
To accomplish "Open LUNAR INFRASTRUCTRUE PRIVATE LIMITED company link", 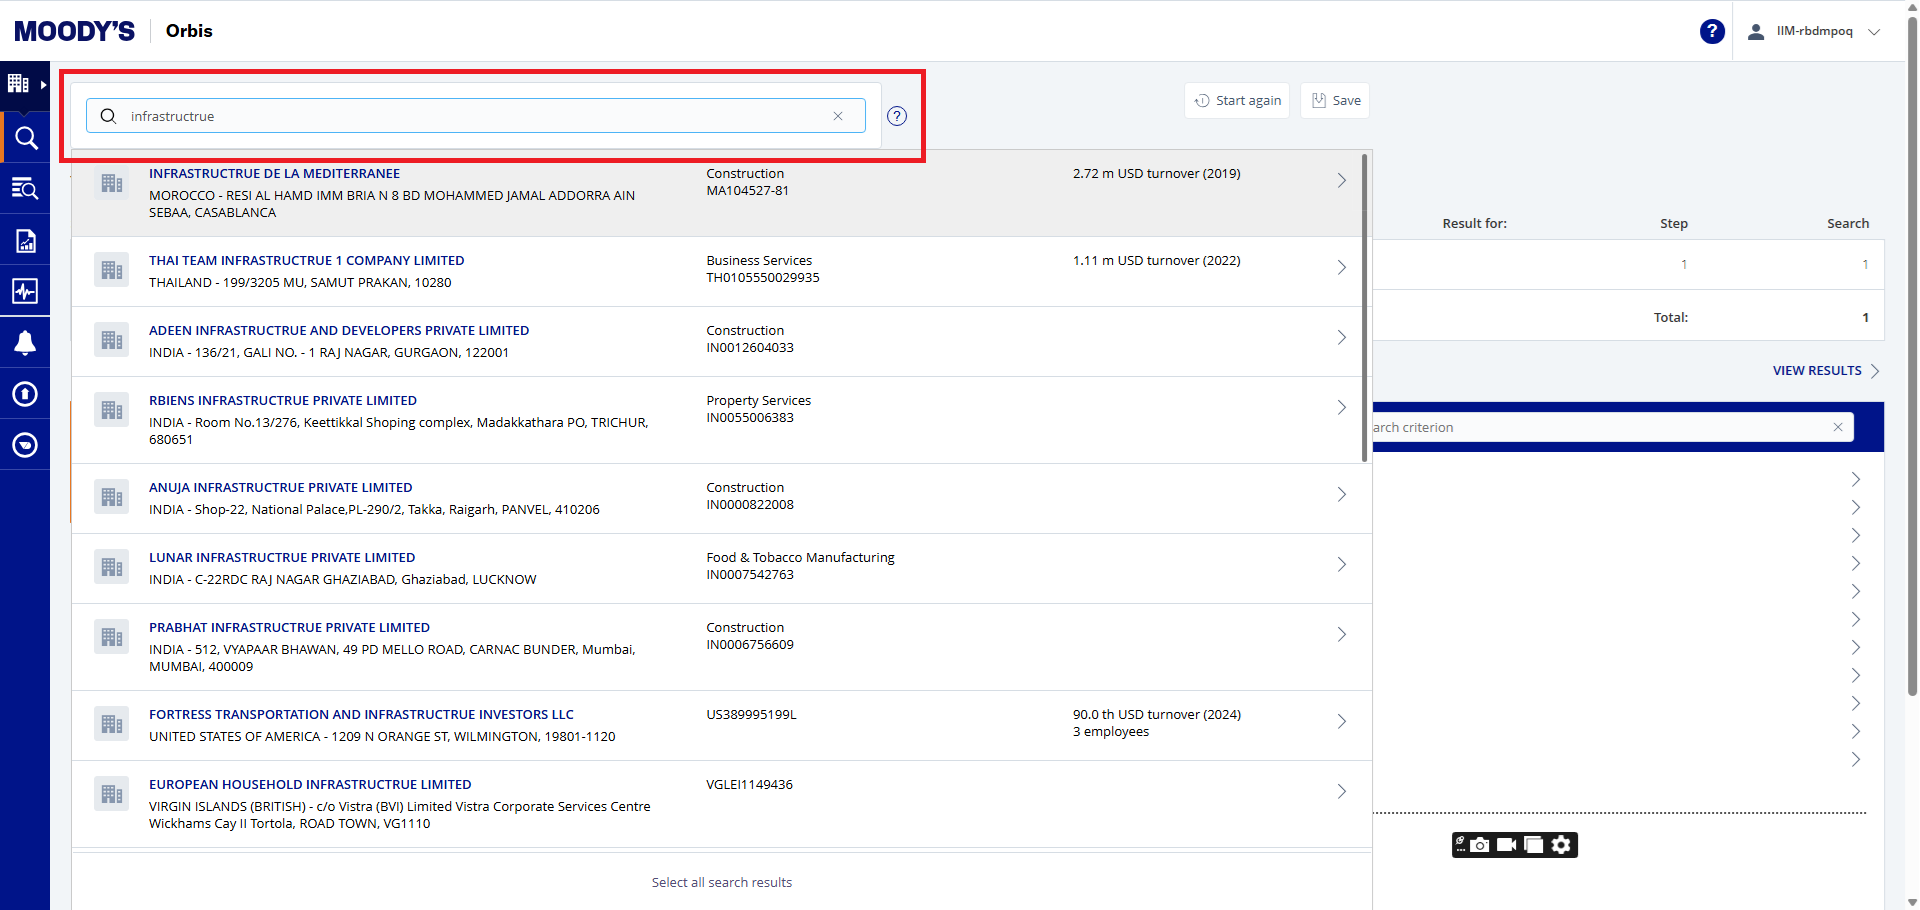I will click(x=282, y=558).
